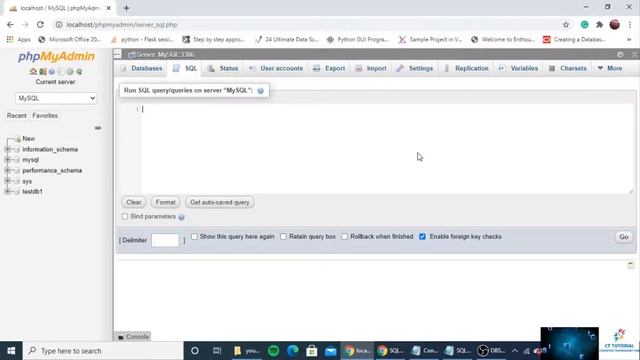
Task: Open Task View from the taskbar
Action: click(x=217, y=351)
